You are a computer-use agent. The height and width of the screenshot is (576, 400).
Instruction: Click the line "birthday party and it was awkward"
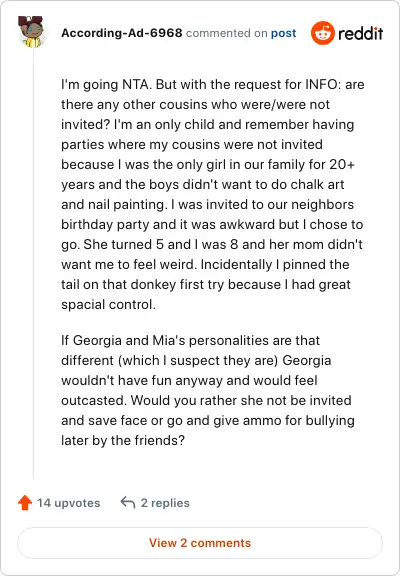point(212,224)
